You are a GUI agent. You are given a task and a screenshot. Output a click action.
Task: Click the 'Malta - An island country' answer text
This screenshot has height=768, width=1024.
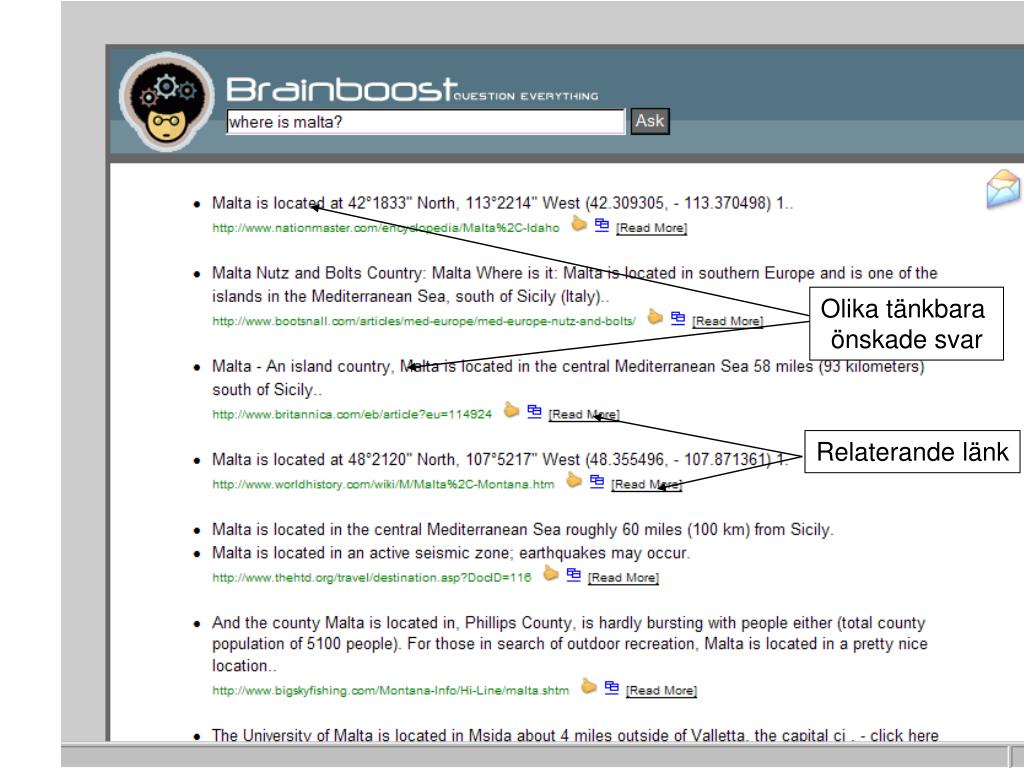click(x=568, y=377)
